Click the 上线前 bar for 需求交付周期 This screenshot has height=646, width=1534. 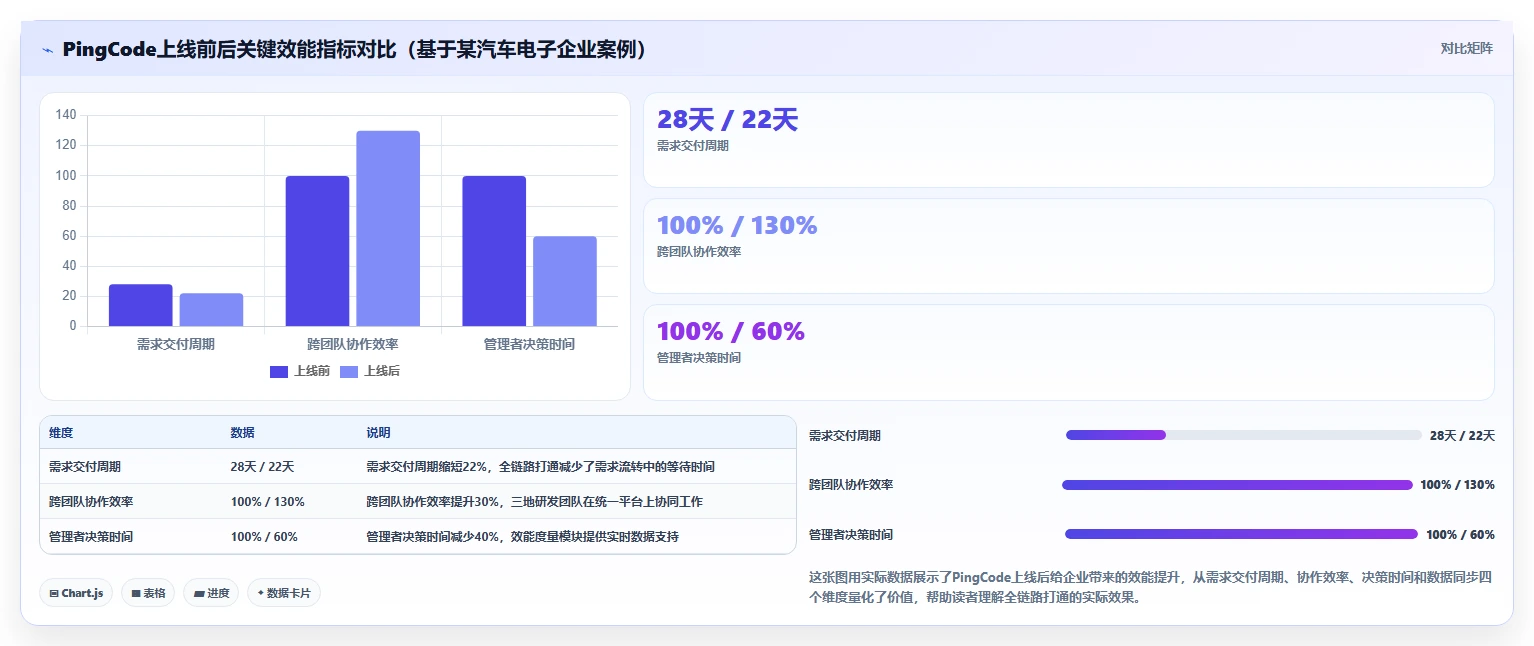(x=140, y=305)
